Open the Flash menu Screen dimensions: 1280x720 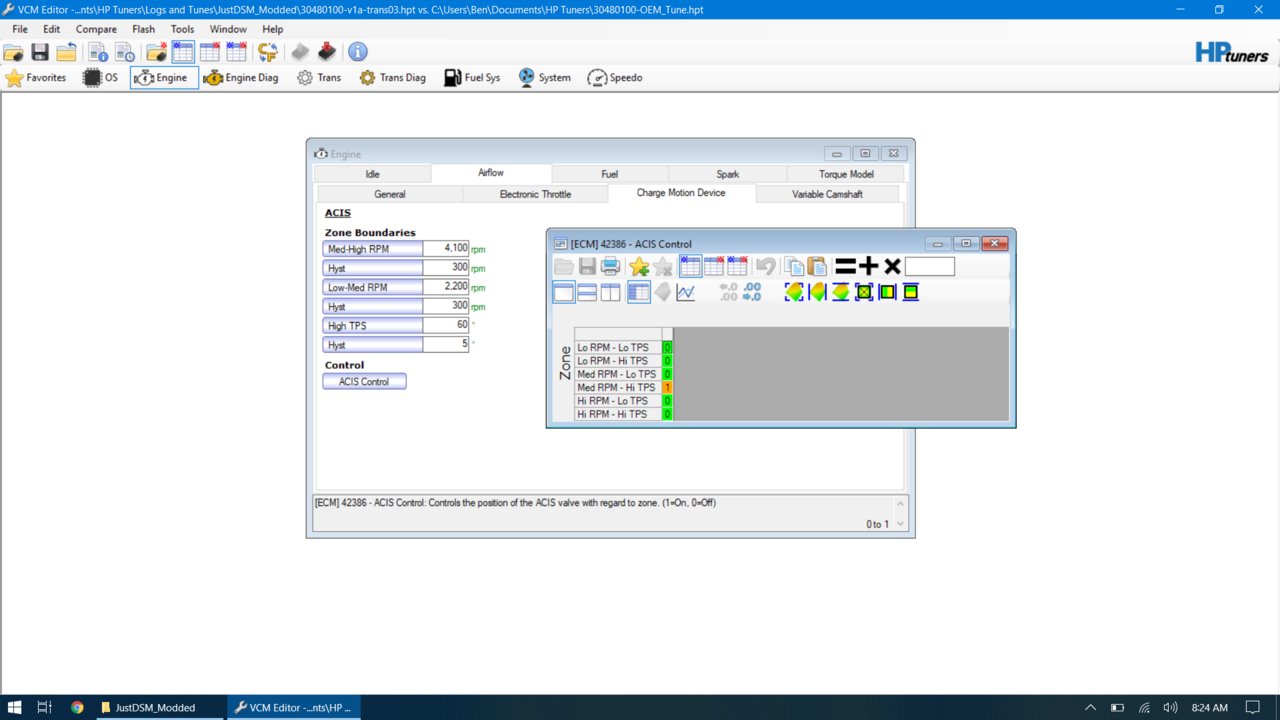point(144,29)
